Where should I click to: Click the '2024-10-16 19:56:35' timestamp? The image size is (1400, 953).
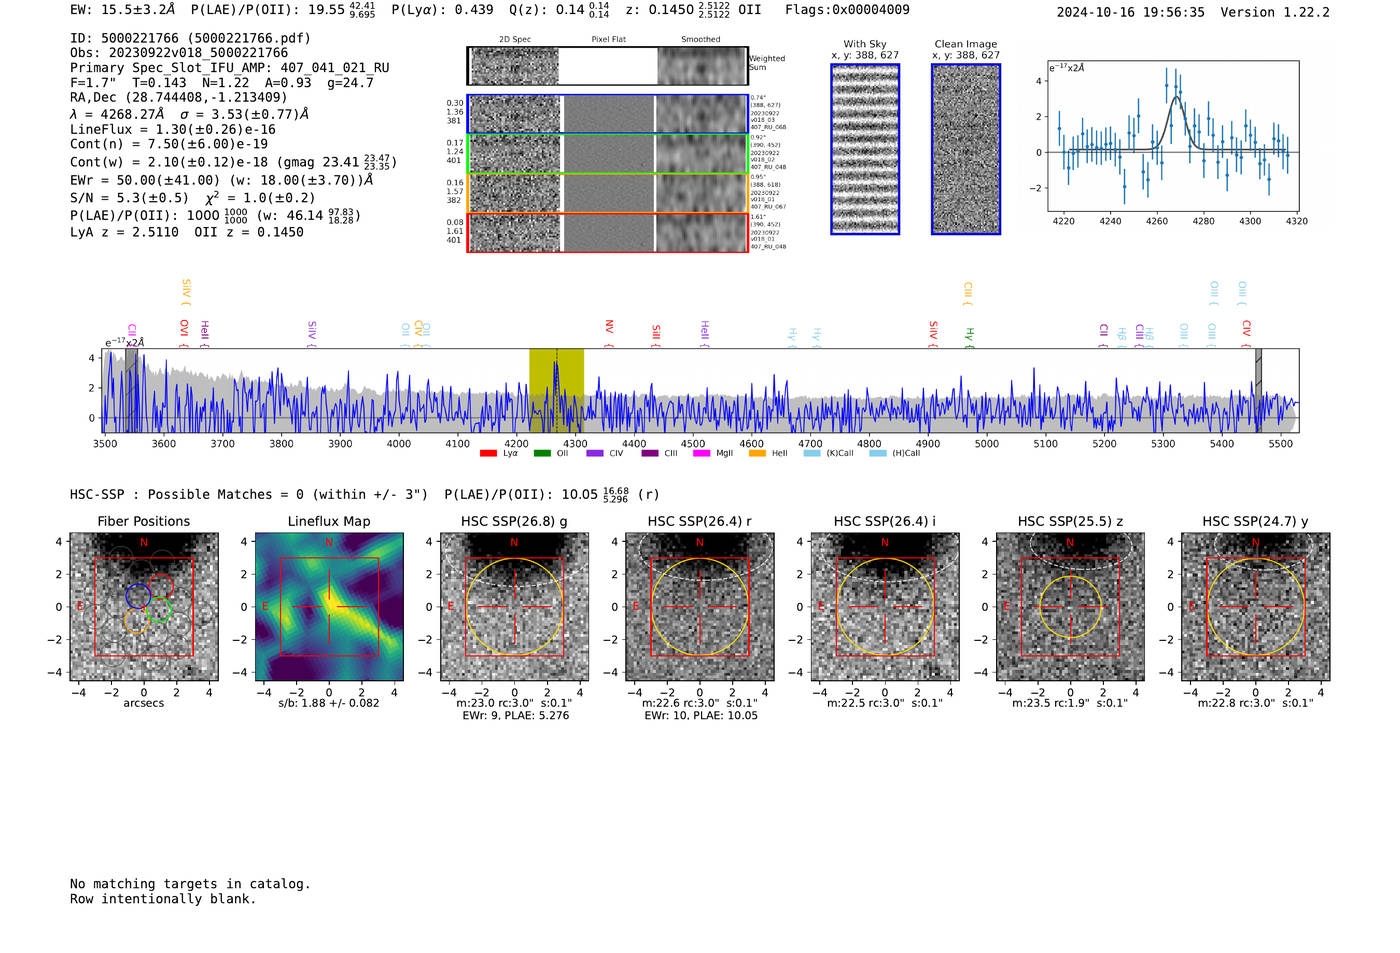[x=1131, y=12]
